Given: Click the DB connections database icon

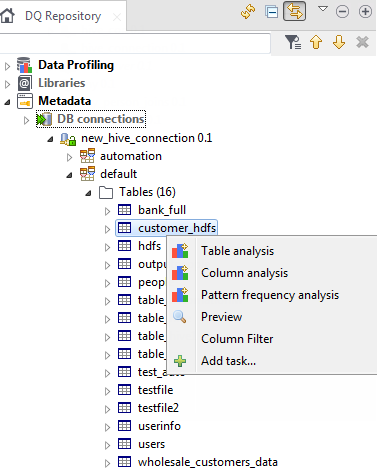Looking at the screenshot, I should click(44, 119).
